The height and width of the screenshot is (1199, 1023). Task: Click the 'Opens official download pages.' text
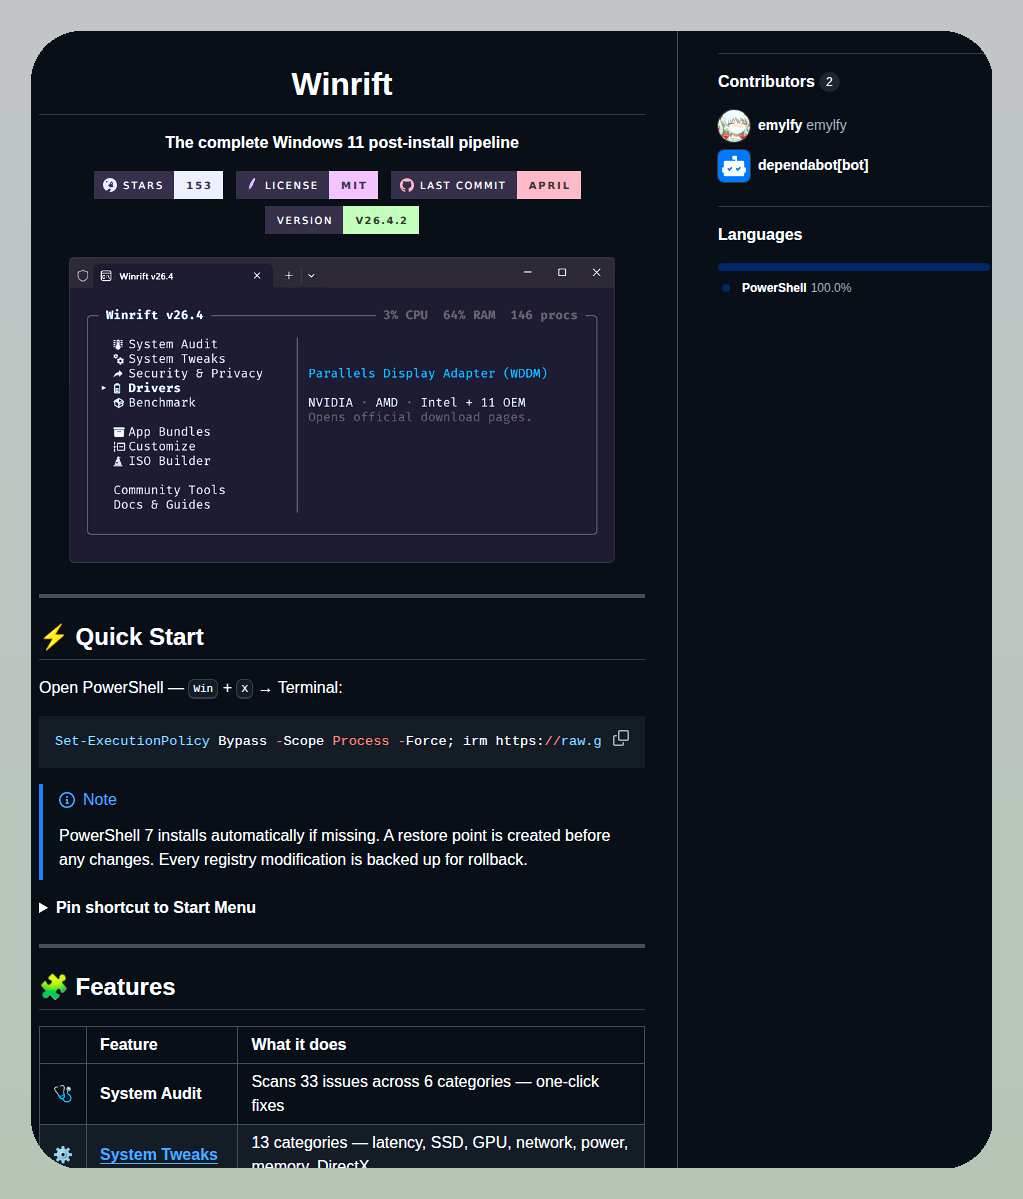click(x=420, y=417)
